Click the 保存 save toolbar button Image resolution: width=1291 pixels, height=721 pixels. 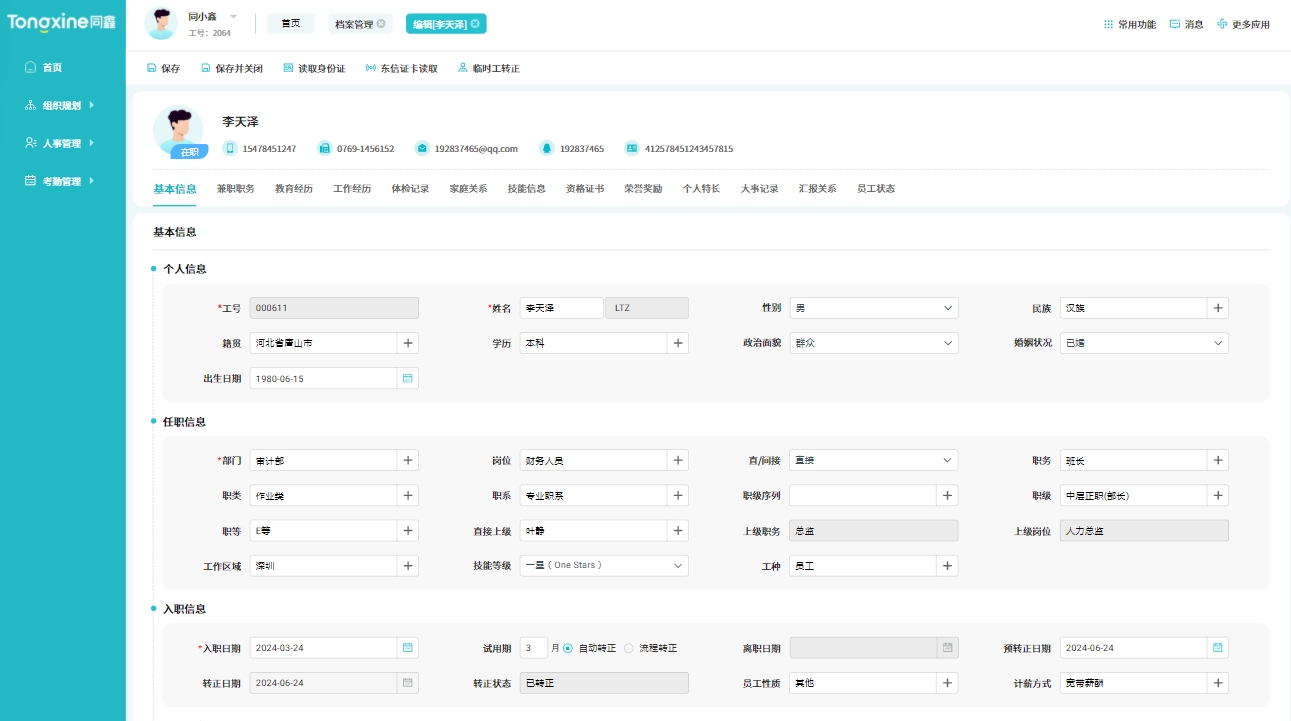(163, 69)
